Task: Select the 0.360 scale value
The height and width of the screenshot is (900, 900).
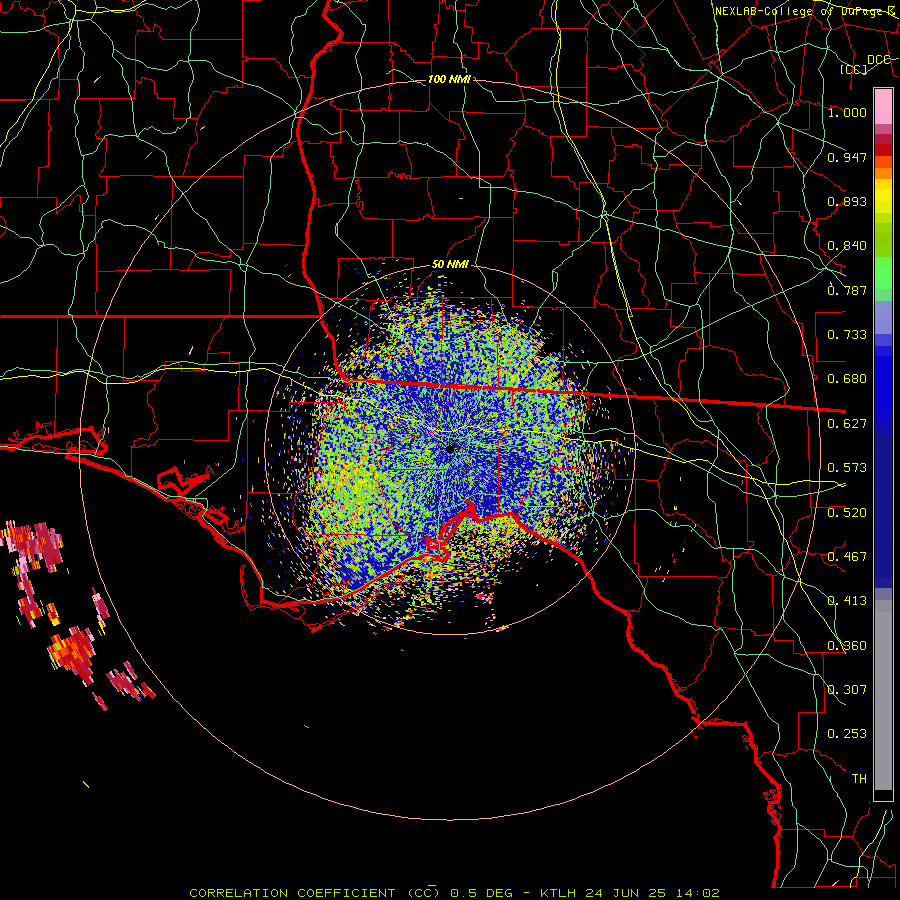Action: click(x=847, y=646)
